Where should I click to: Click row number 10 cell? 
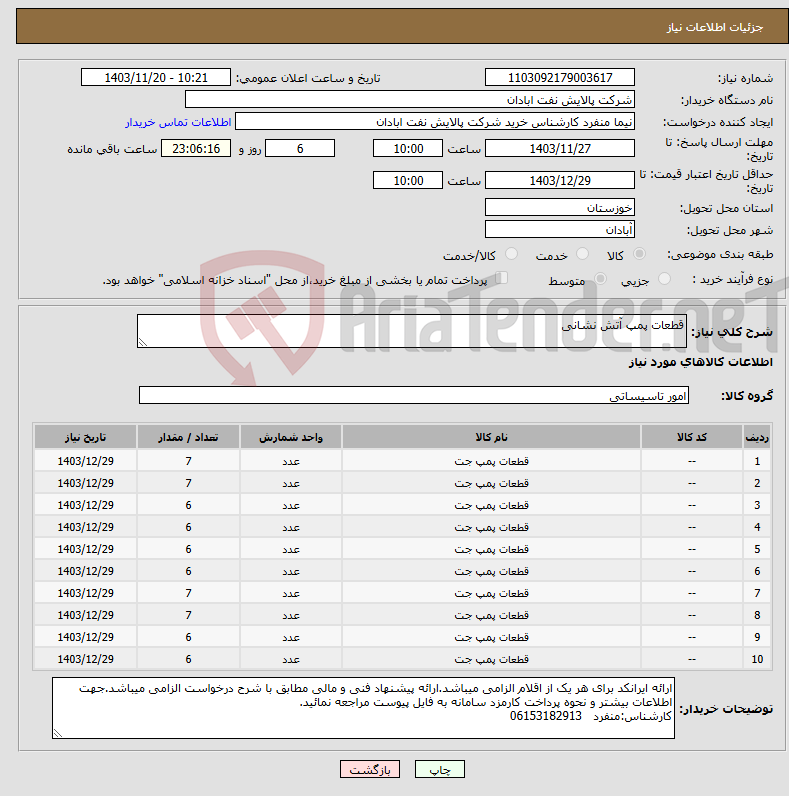pos(757,659)
